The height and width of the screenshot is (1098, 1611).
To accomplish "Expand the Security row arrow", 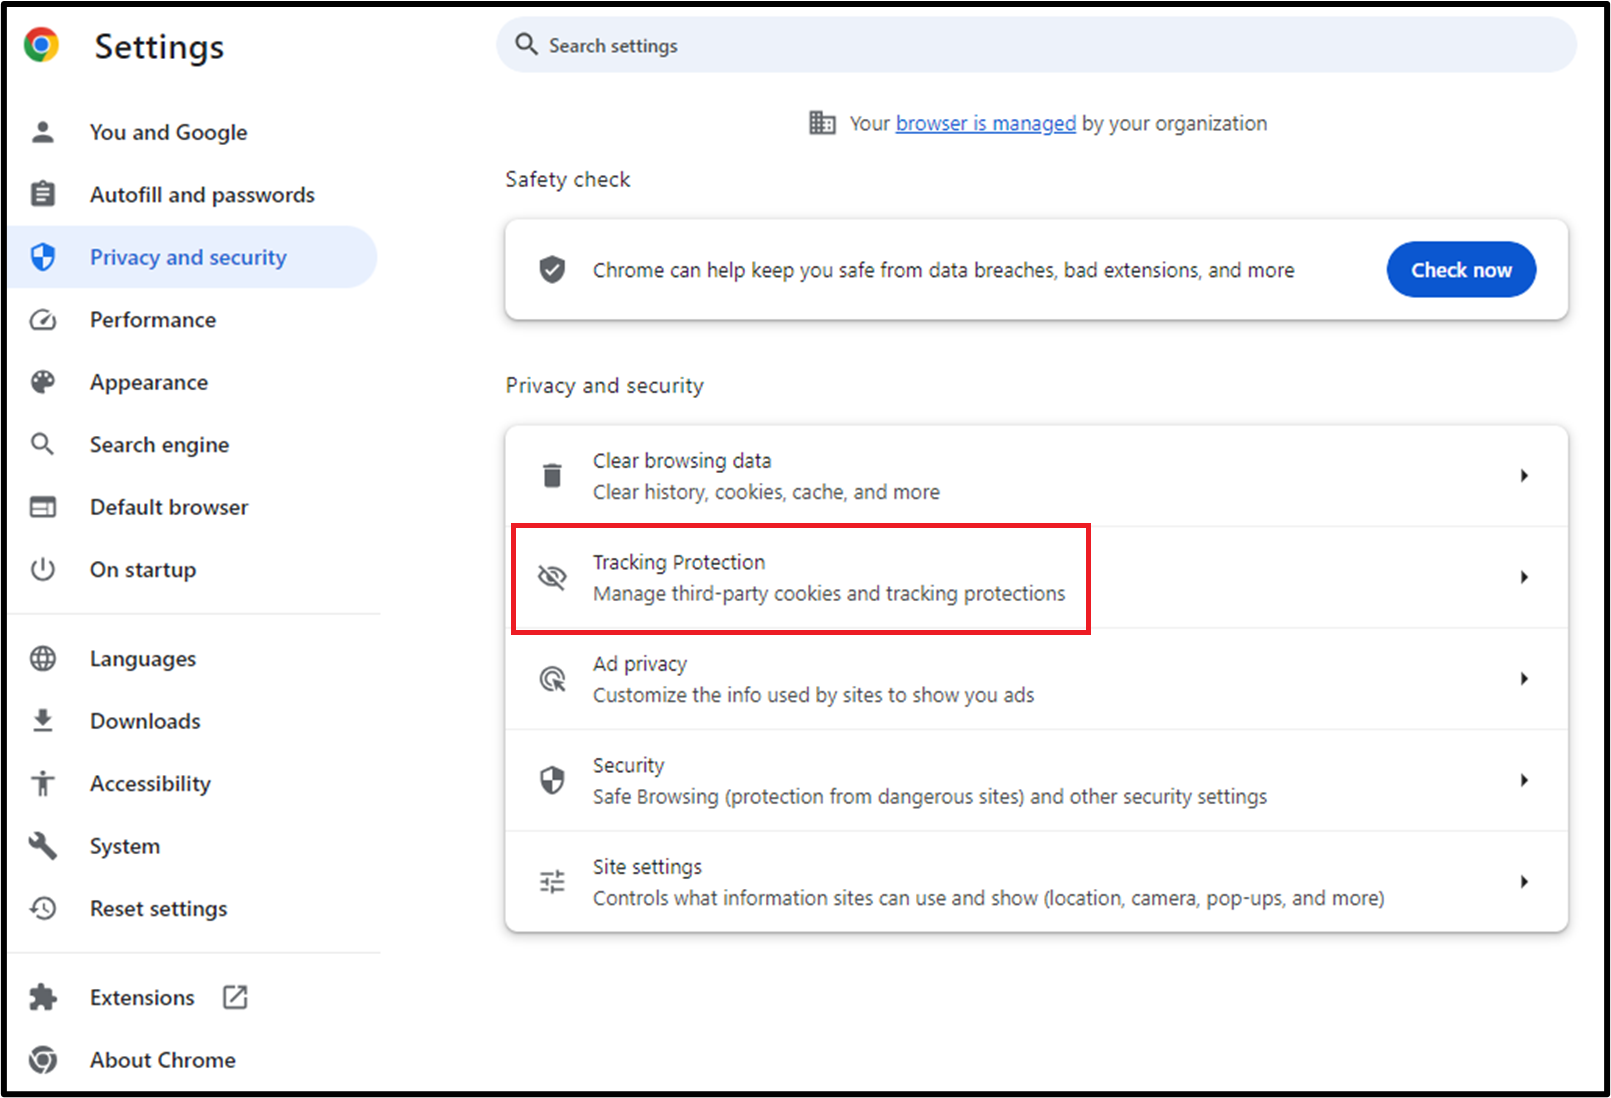I will tap(1524, 780).
